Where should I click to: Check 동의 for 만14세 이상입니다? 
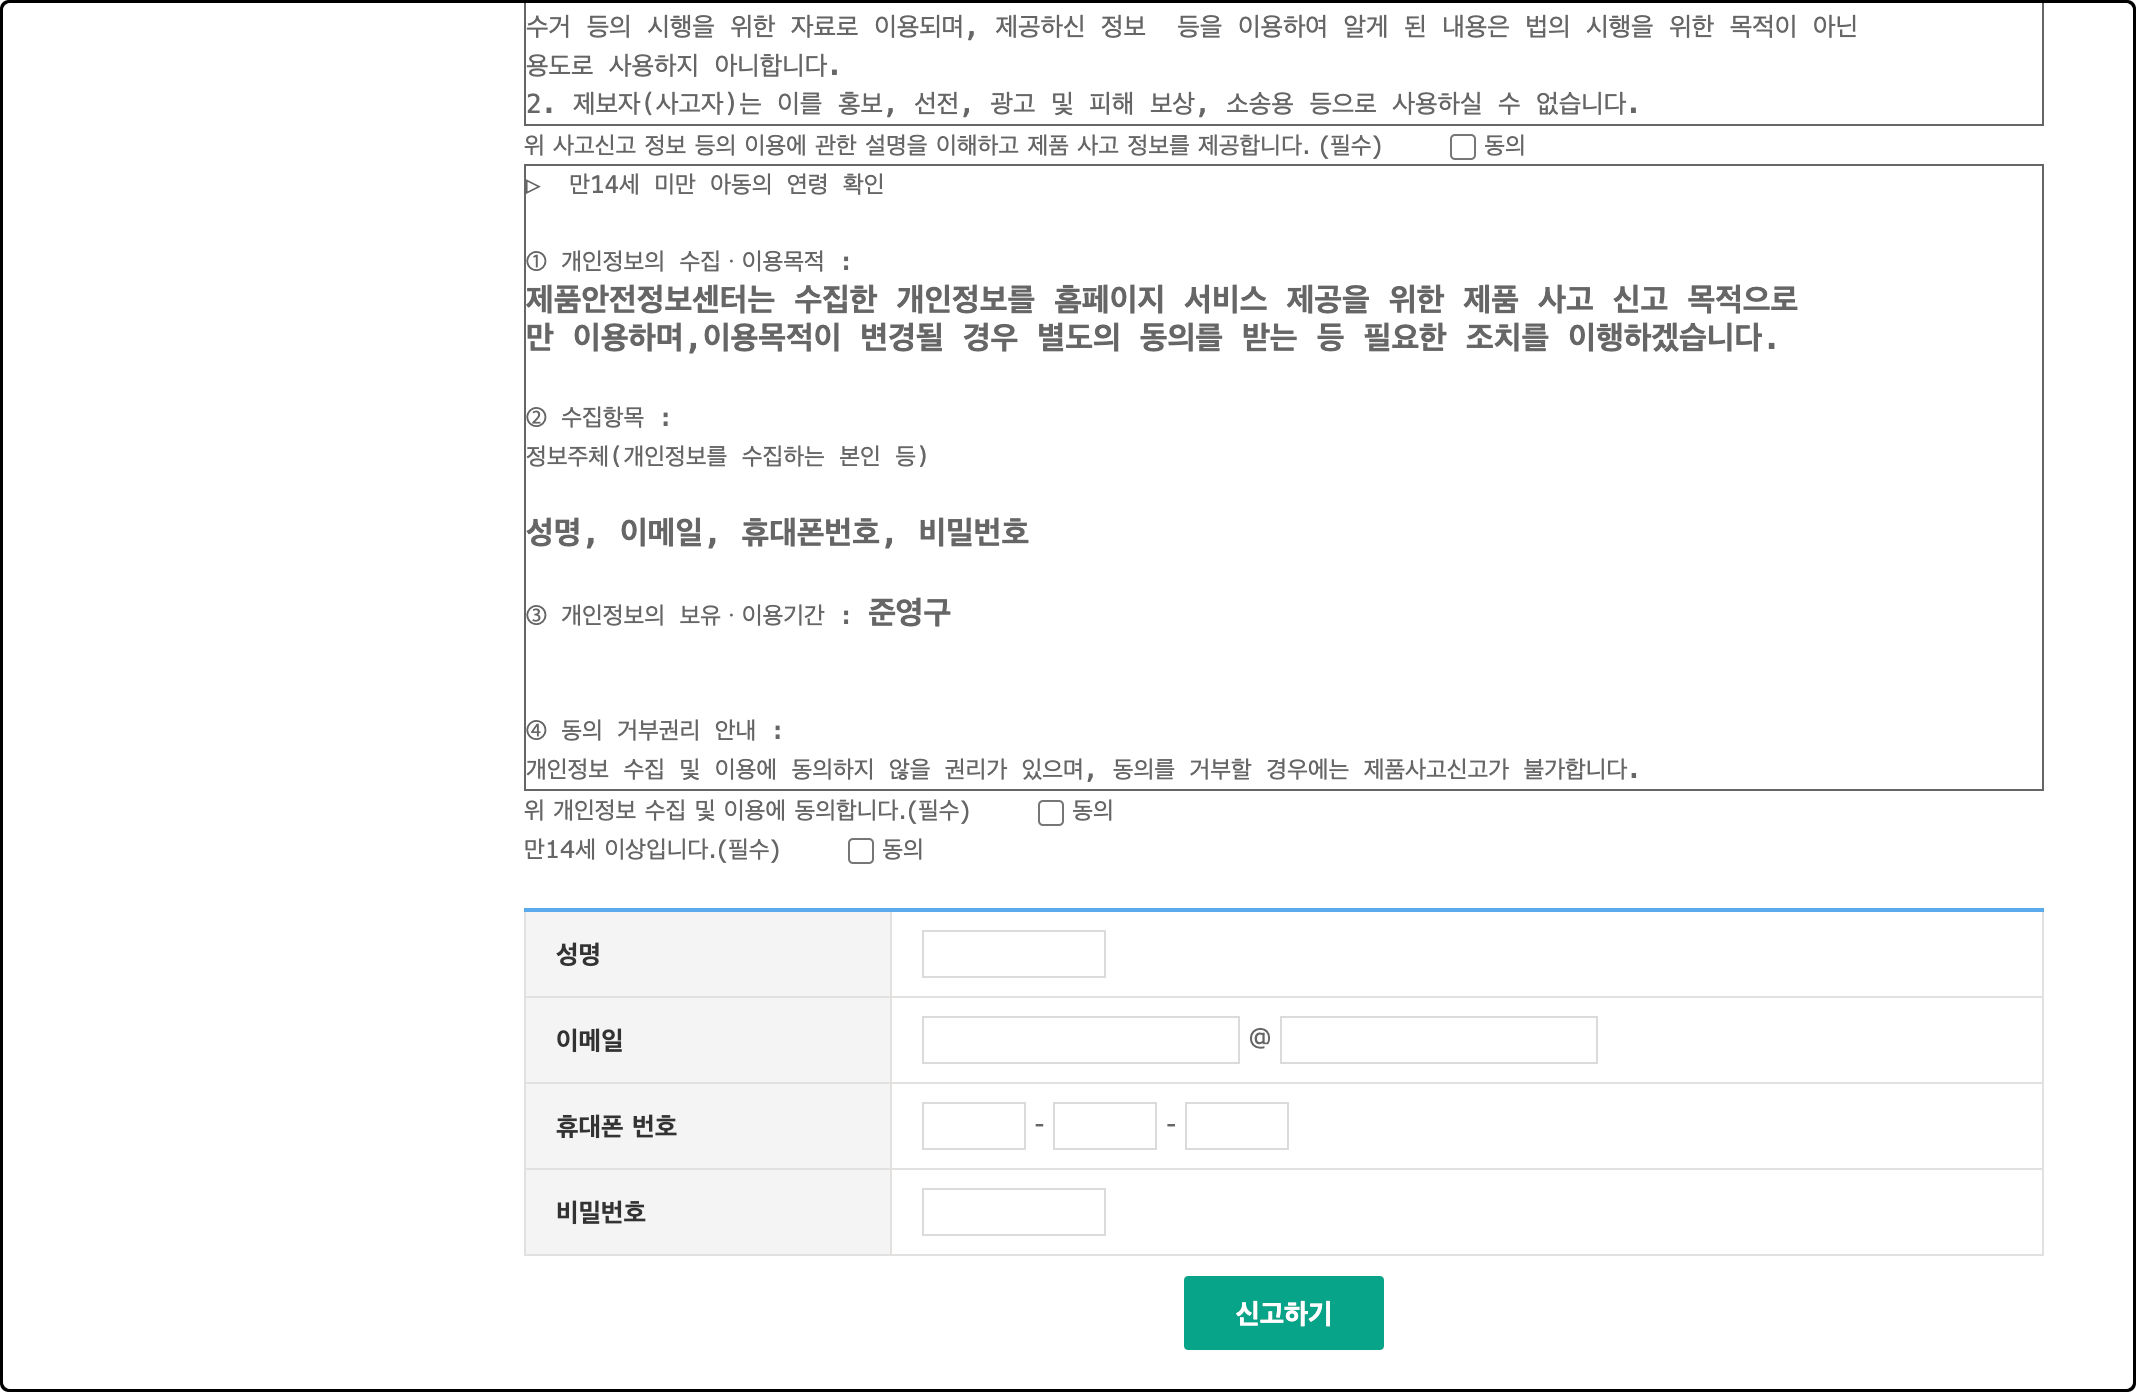point(861,851)
